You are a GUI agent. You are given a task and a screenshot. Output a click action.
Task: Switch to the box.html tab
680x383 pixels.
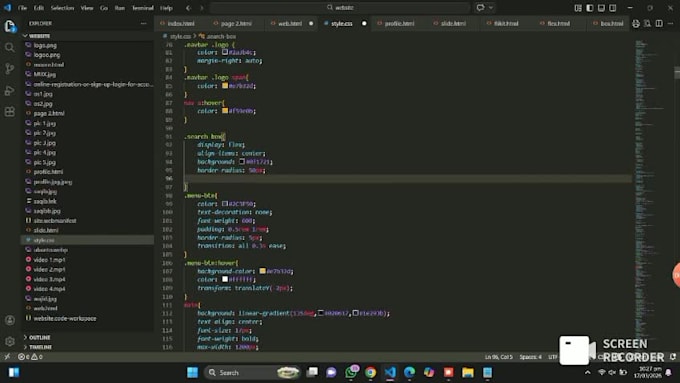click(x=611, y=23)
